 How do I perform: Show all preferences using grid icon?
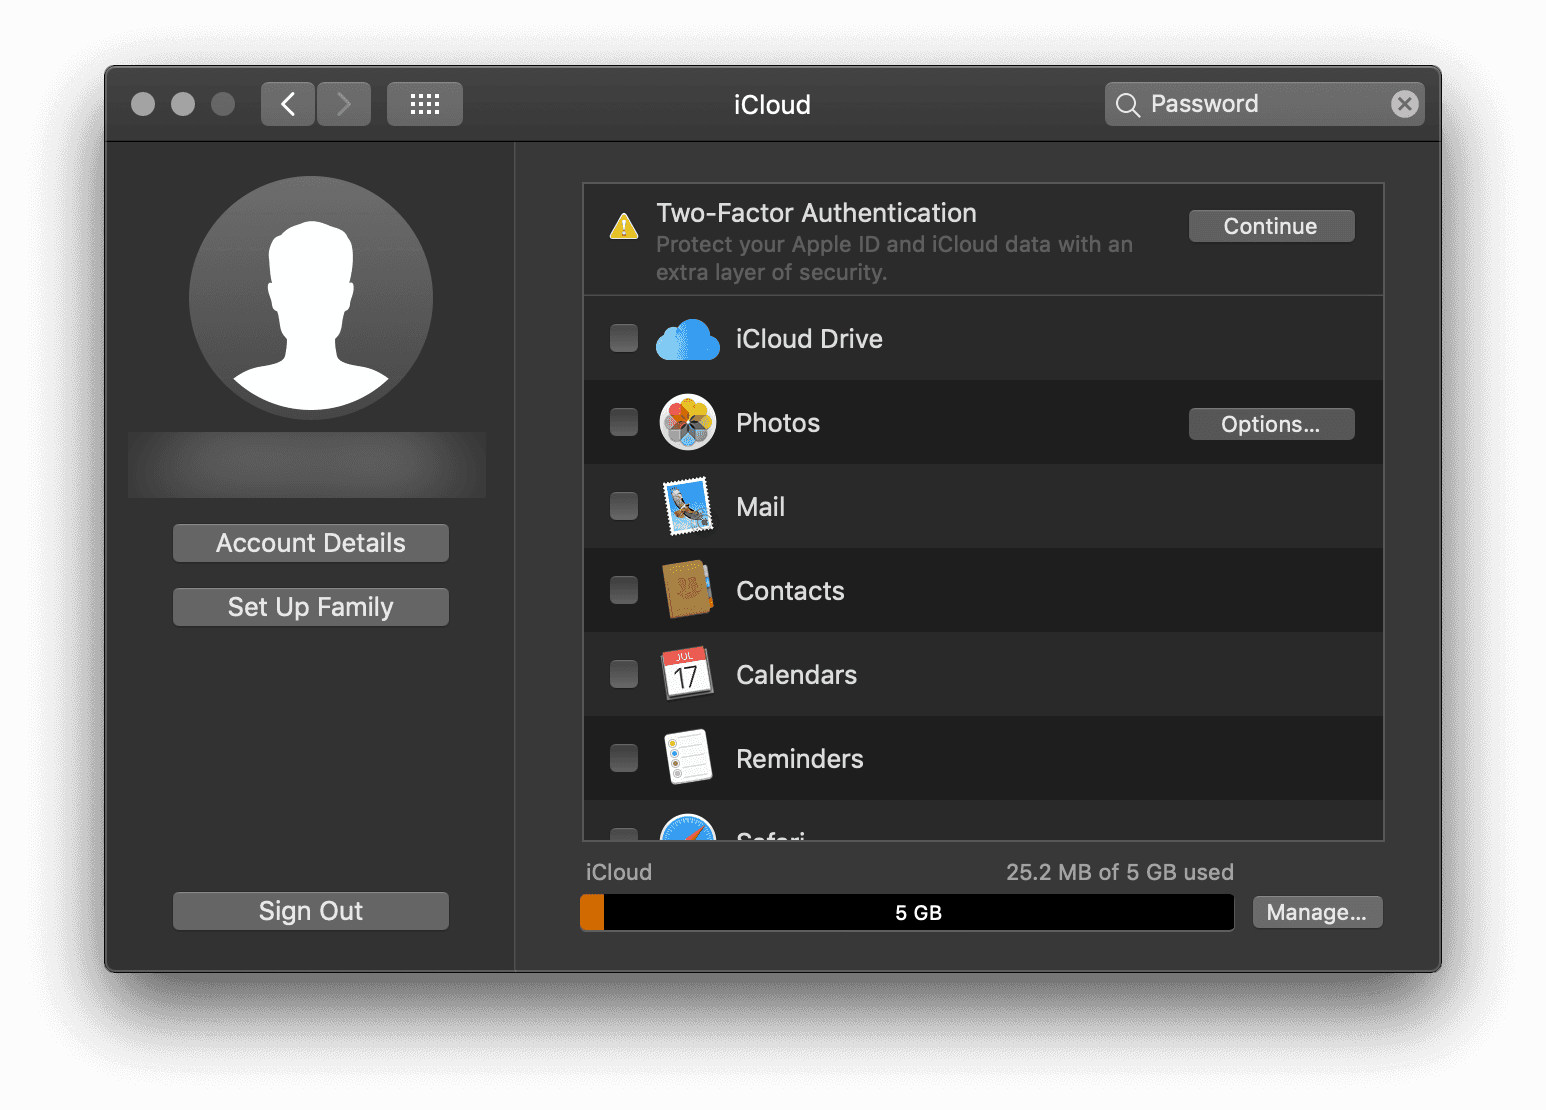point(424,104)
